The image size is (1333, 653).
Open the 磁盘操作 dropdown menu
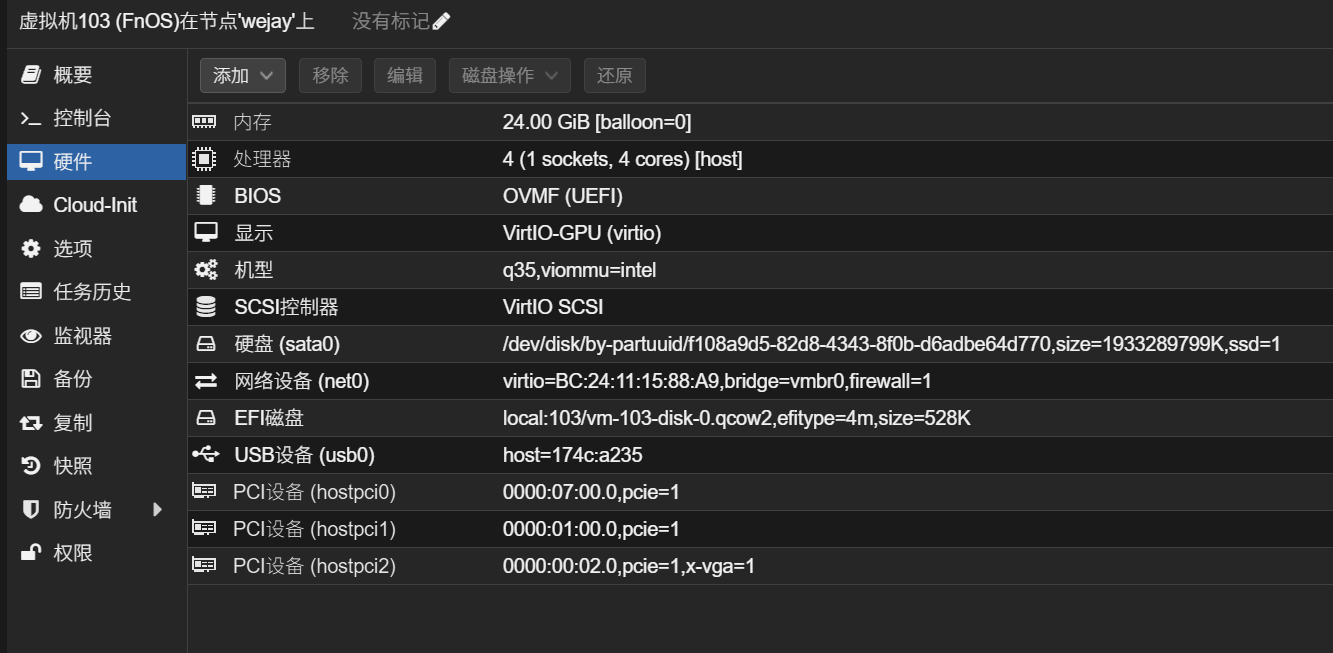click(510, 76)
